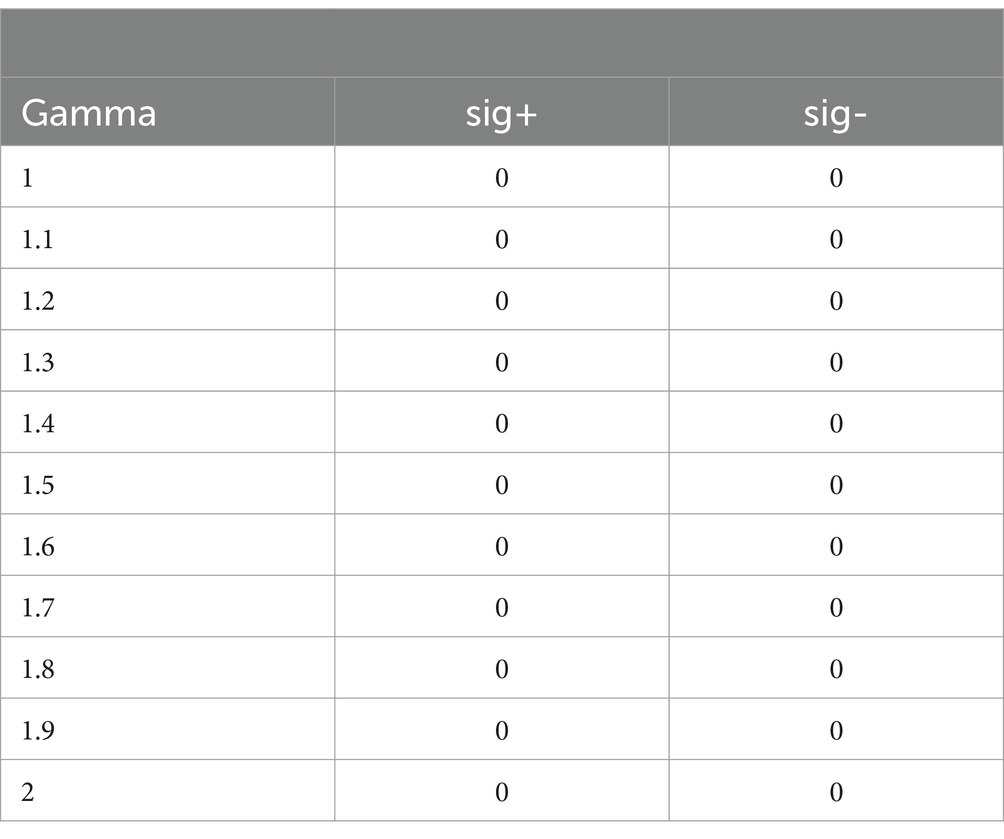The height and width of the screenshot is (839, 1004).
Task: Click the sig- column header
Action: tap(836, 113)
